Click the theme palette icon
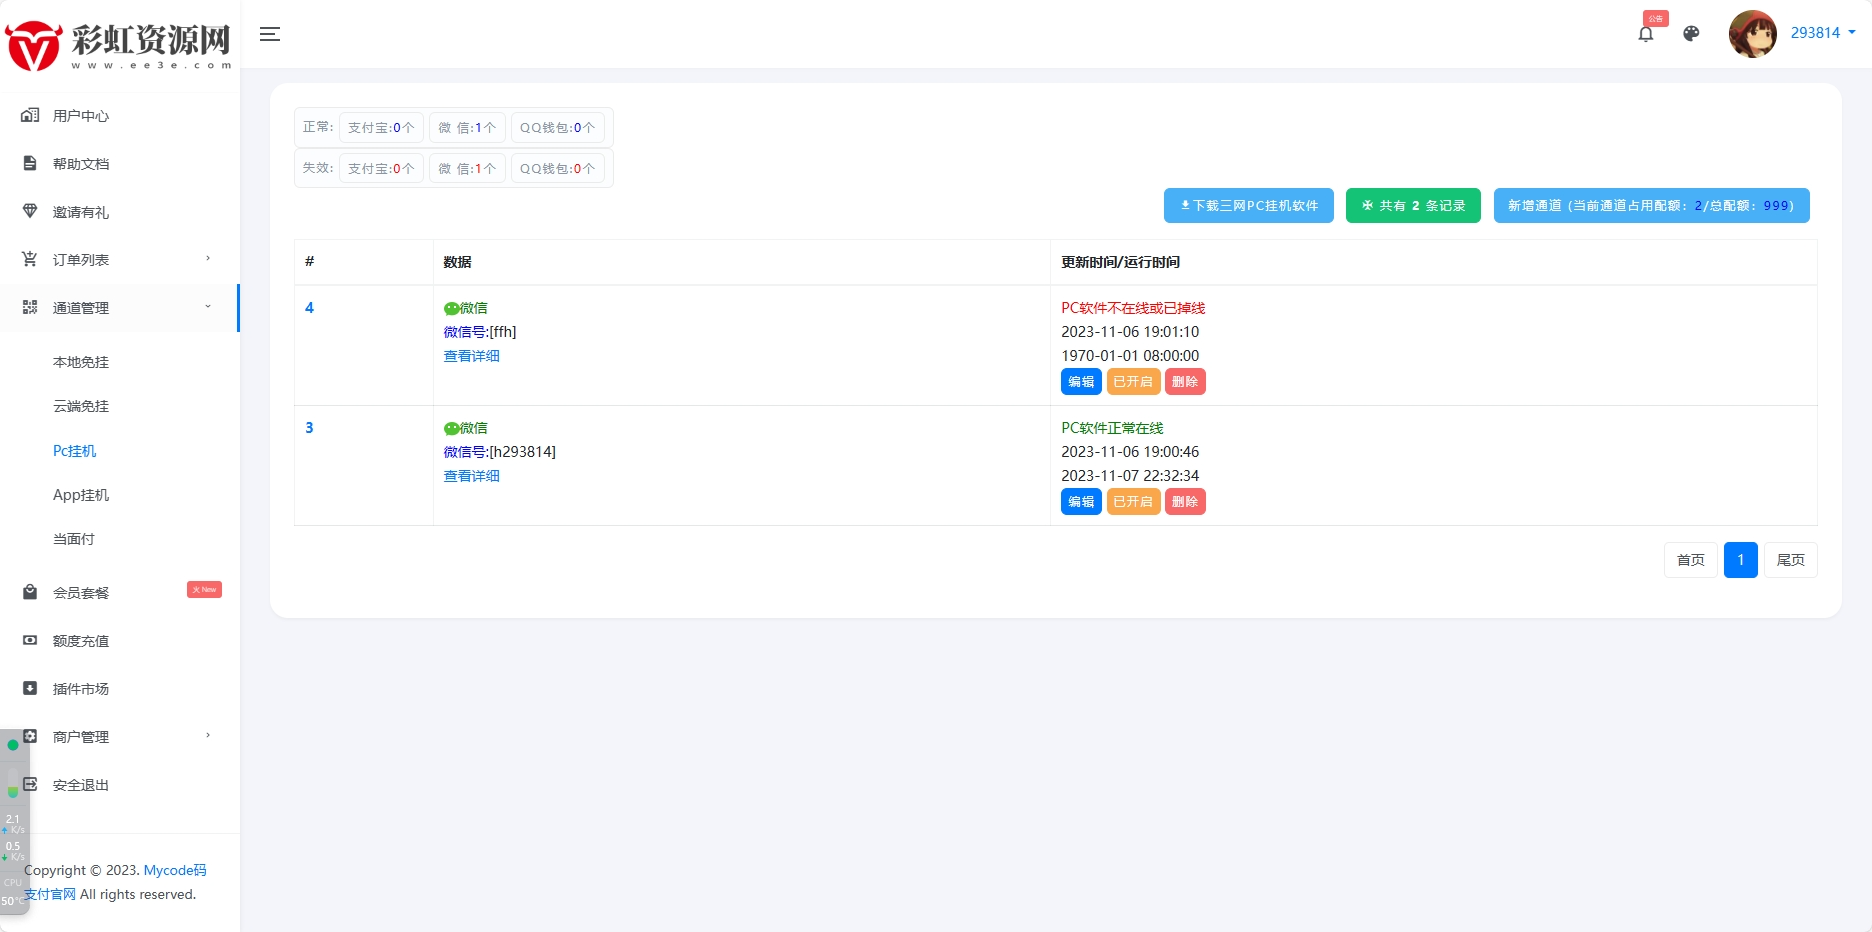This screenshot has width=1872, height=932. (x=1691, y=34)
